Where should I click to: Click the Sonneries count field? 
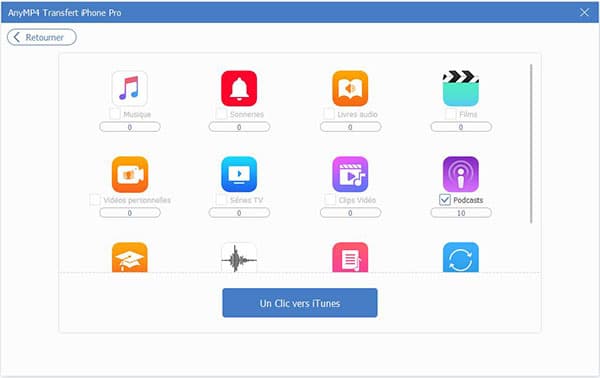coord(239,127)
